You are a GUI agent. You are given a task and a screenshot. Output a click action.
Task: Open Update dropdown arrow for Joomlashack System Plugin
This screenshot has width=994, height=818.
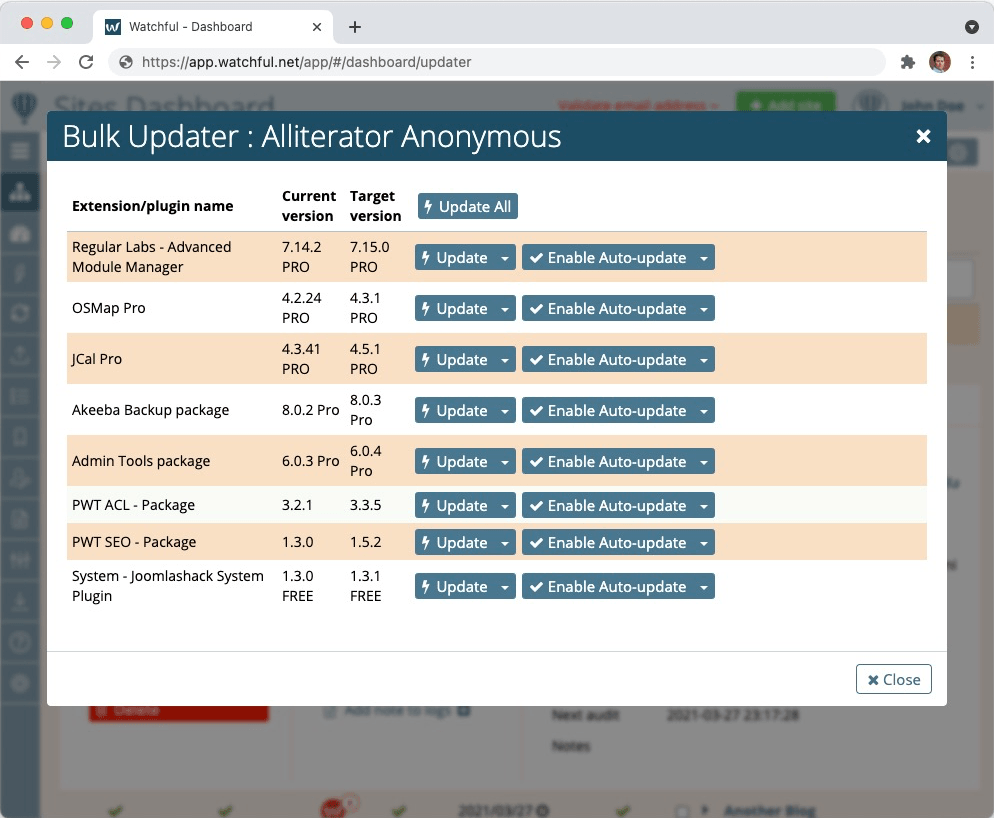505,586
